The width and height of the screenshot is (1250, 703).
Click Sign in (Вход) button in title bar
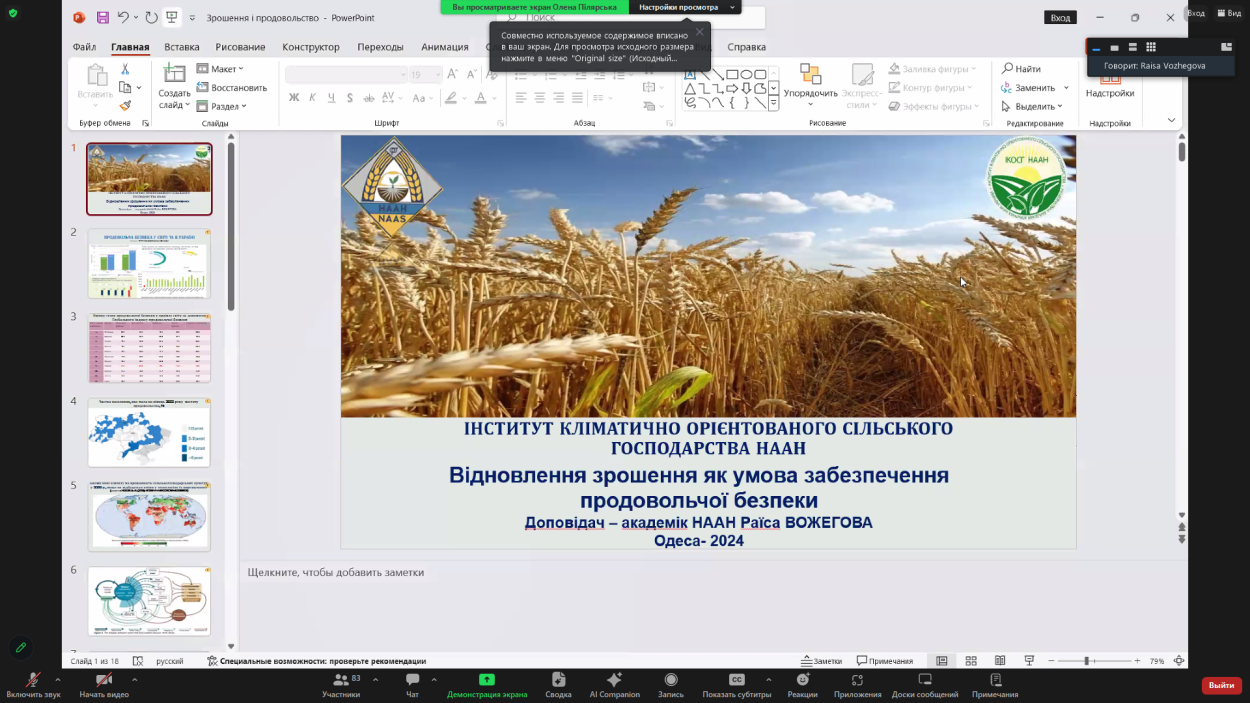1060,17
